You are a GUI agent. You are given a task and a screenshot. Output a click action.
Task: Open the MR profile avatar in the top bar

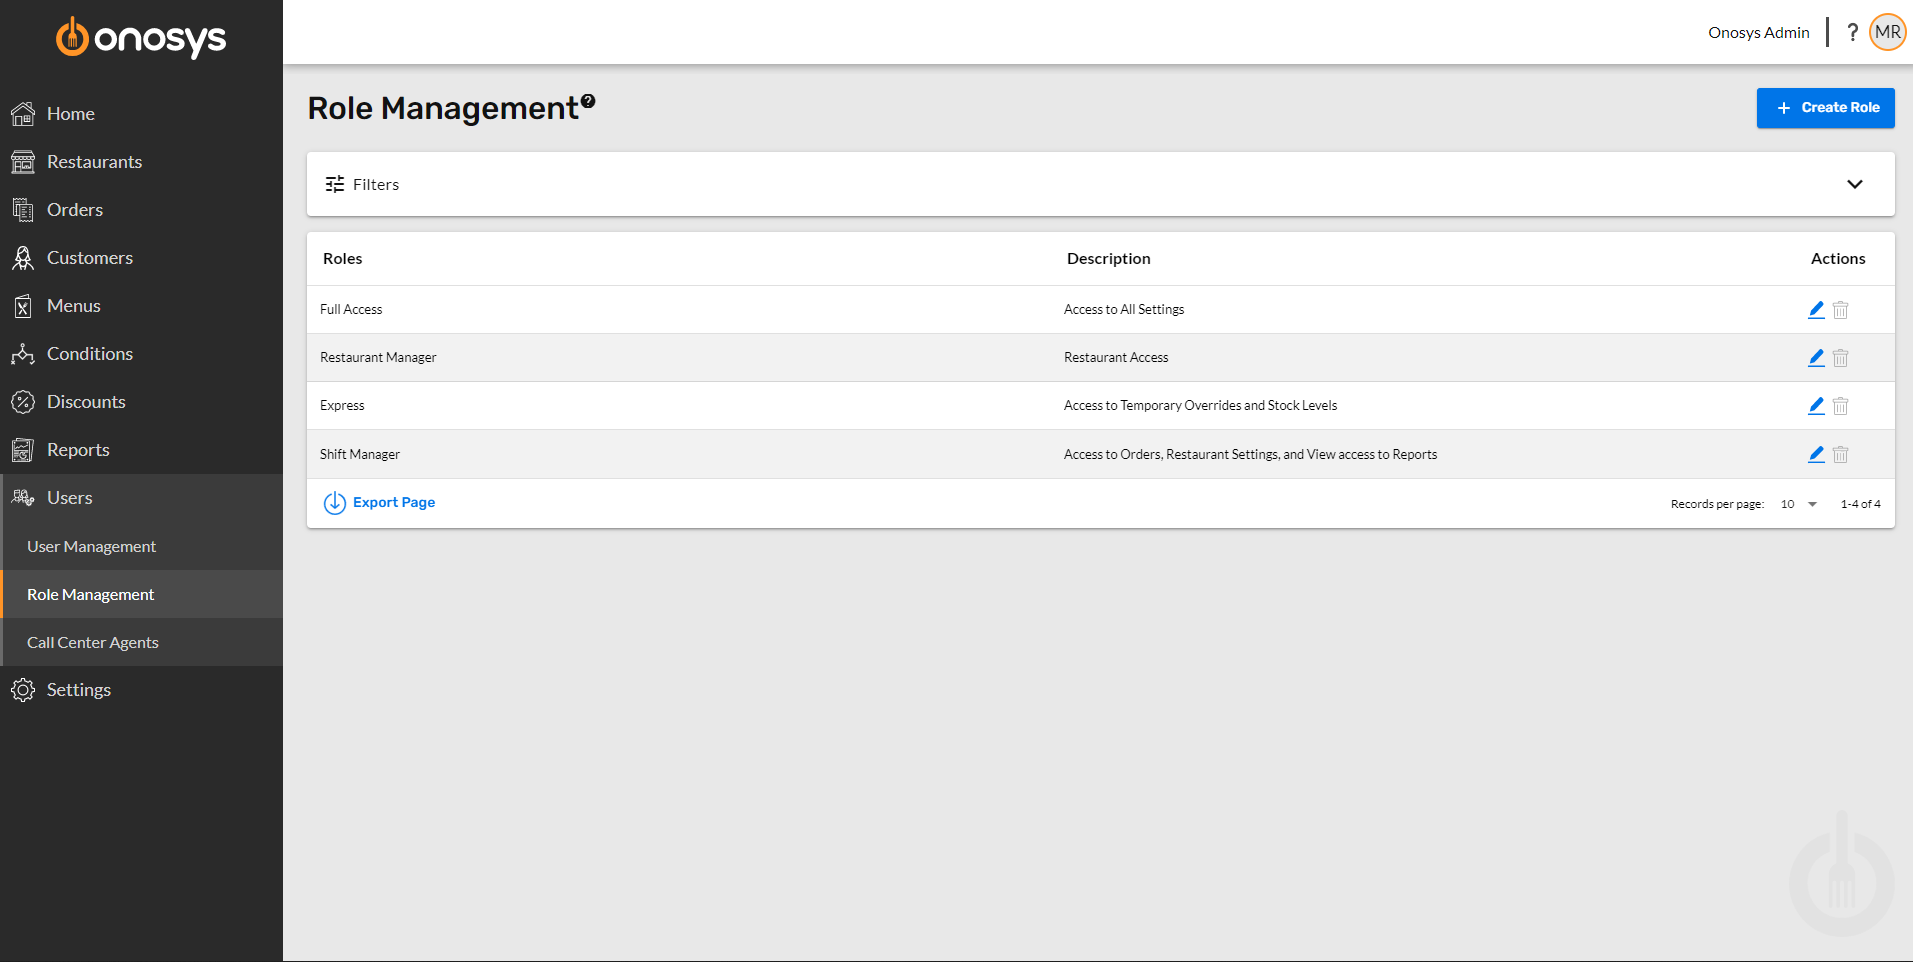point(1887,31)
